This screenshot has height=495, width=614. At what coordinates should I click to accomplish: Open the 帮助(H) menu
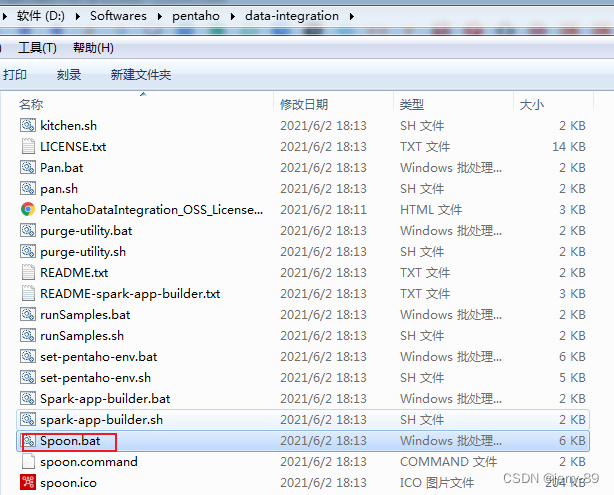pos(93,48)
